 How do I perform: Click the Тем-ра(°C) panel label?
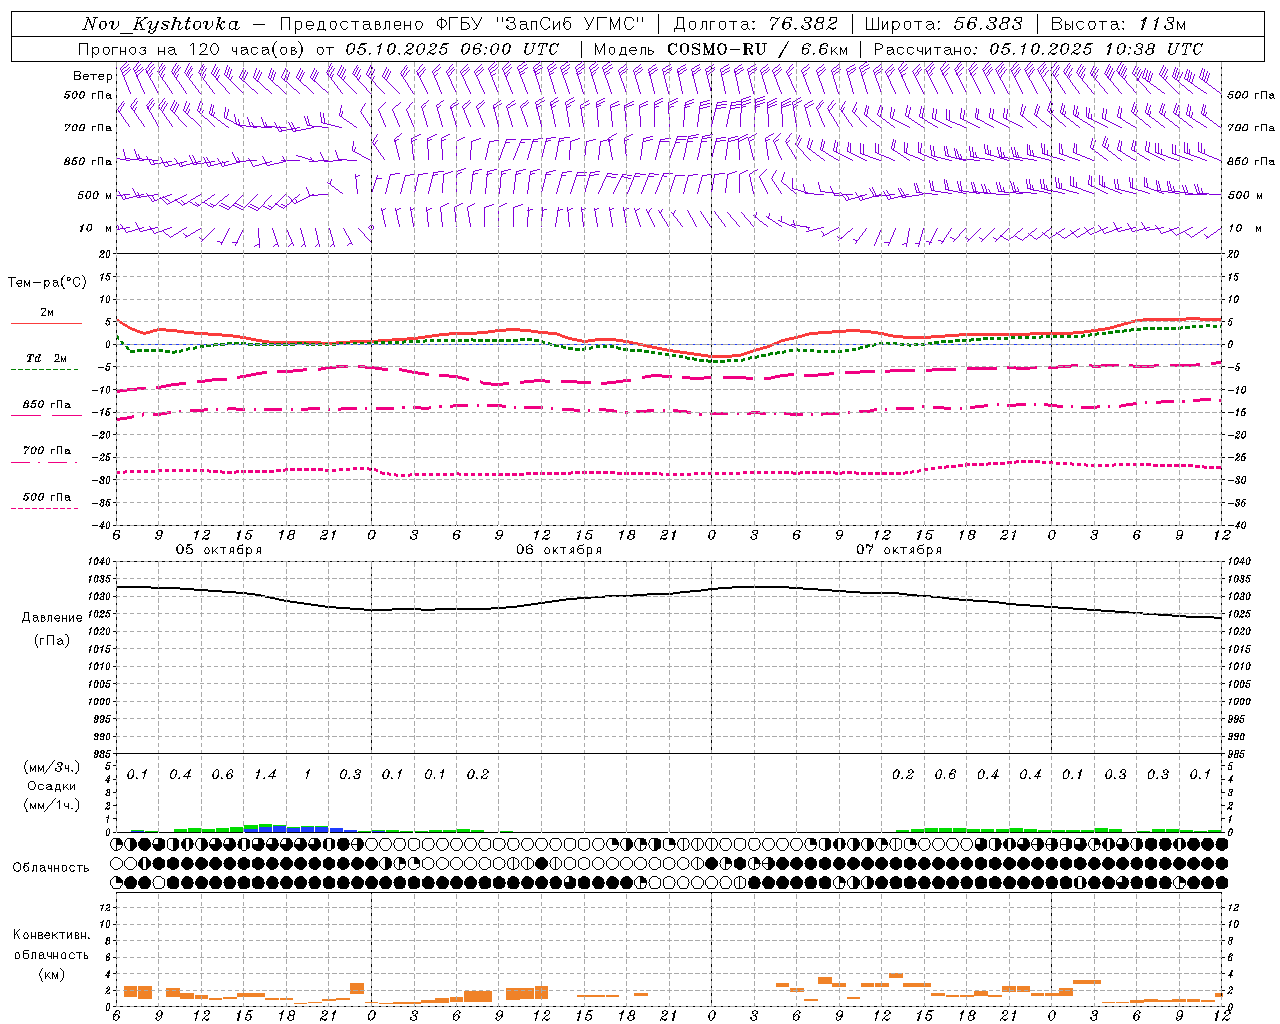pyautogui.click(x=47, y=283)
